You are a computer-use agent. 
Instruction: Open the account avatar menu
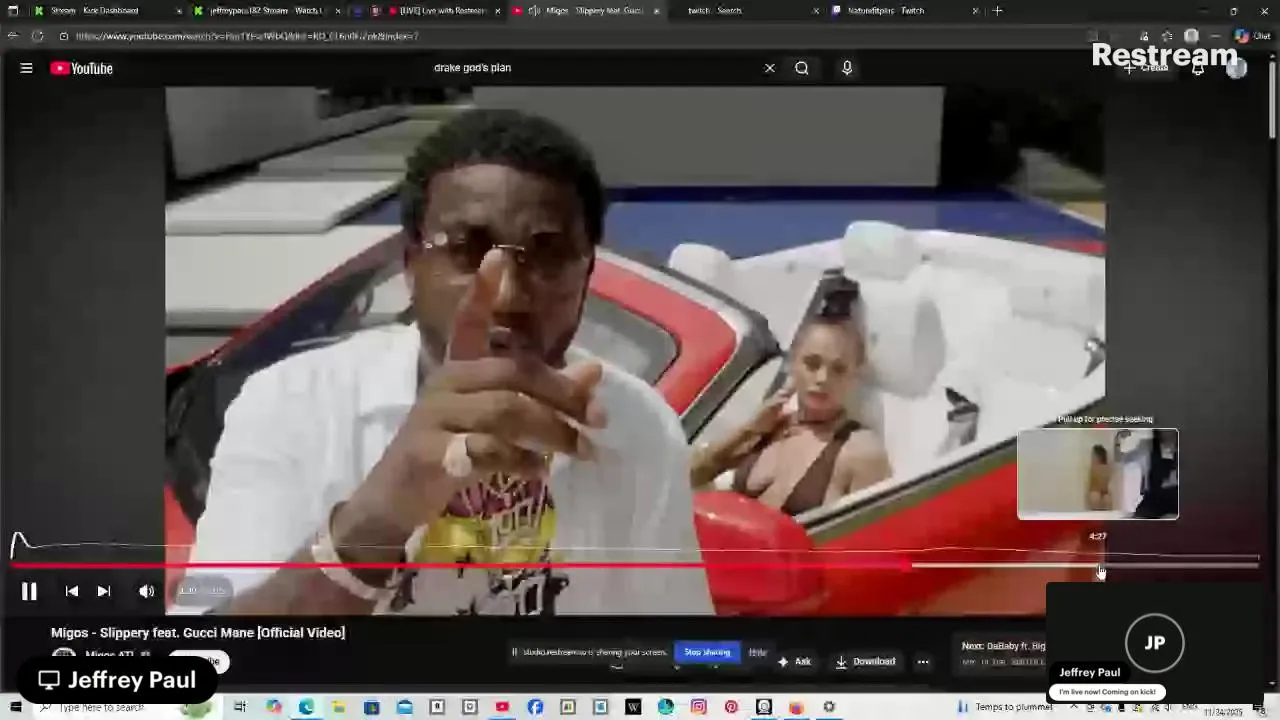click(1237, 68)
